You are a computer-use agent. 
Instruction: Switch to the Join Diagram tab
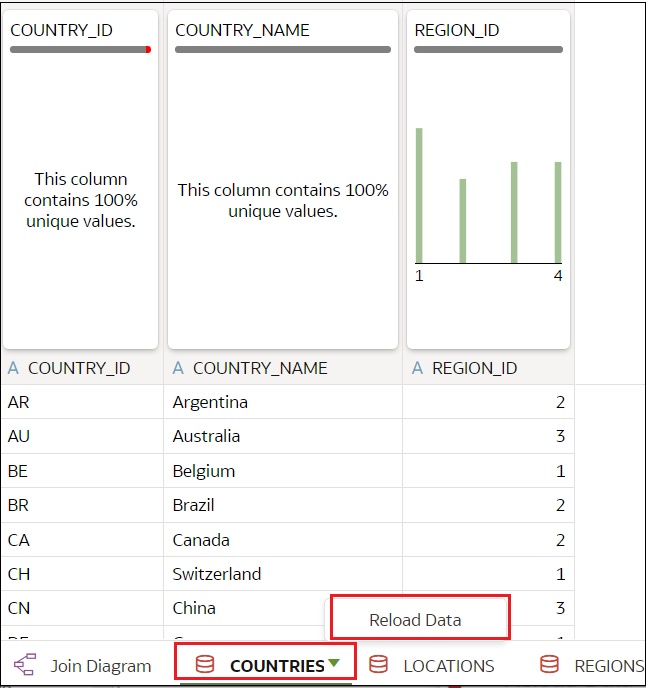(83, 665)
